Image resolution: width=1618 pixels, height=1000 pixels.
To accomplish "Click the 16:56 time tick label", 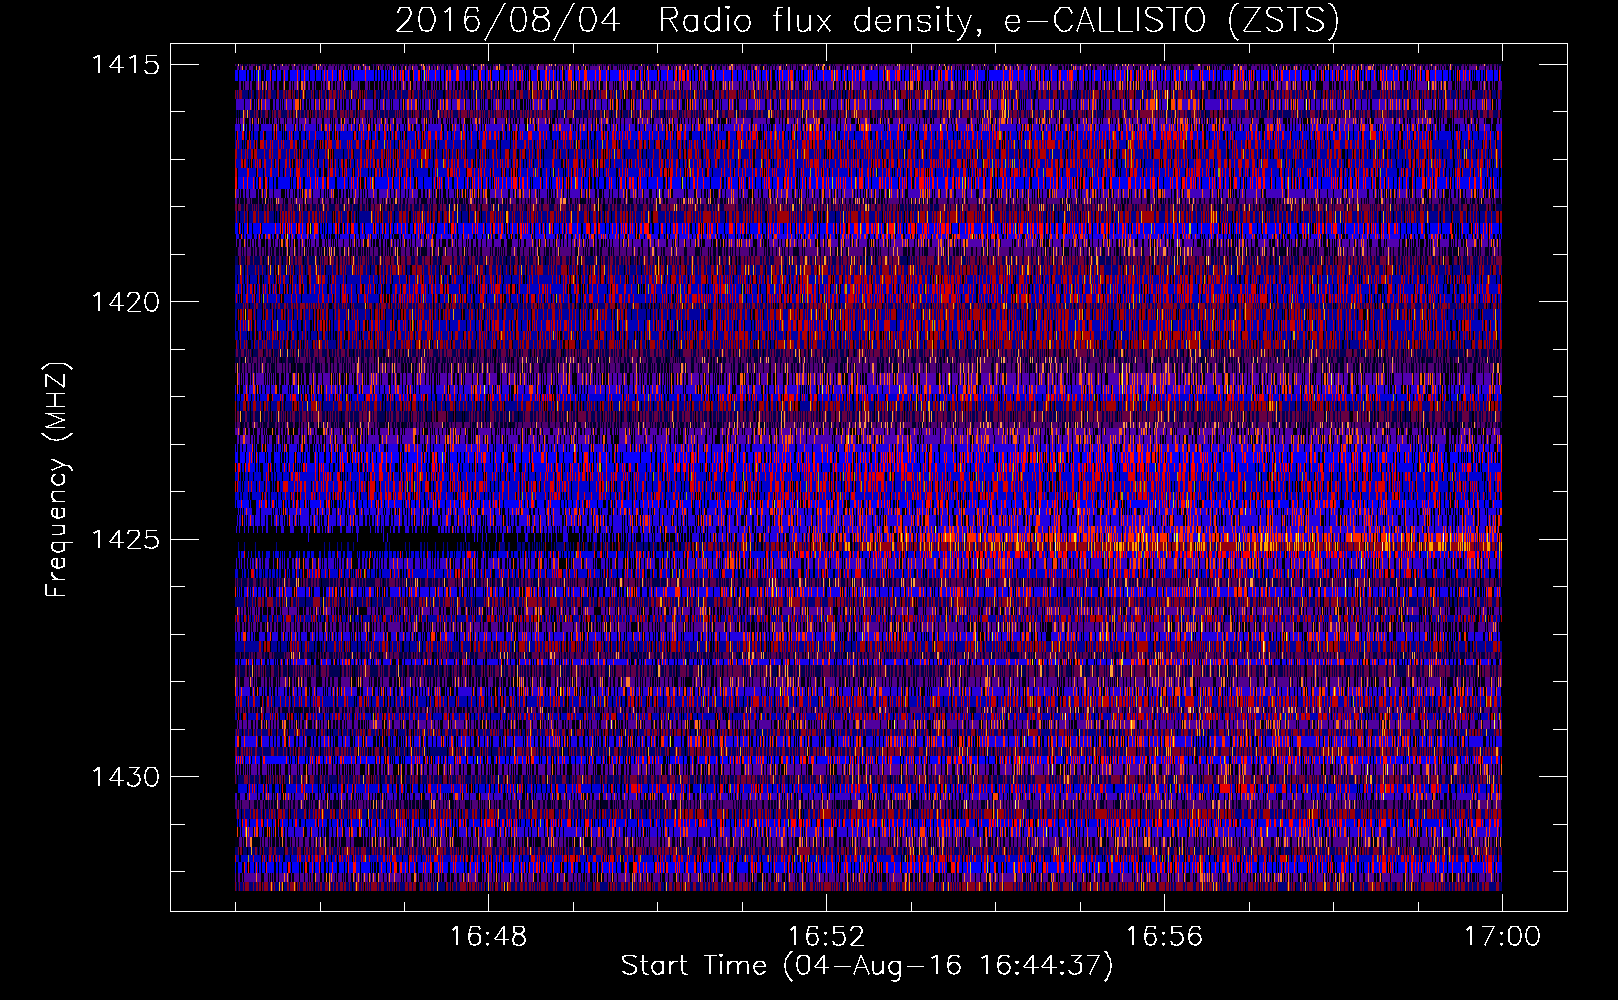I will click(x=1164, y=937).
